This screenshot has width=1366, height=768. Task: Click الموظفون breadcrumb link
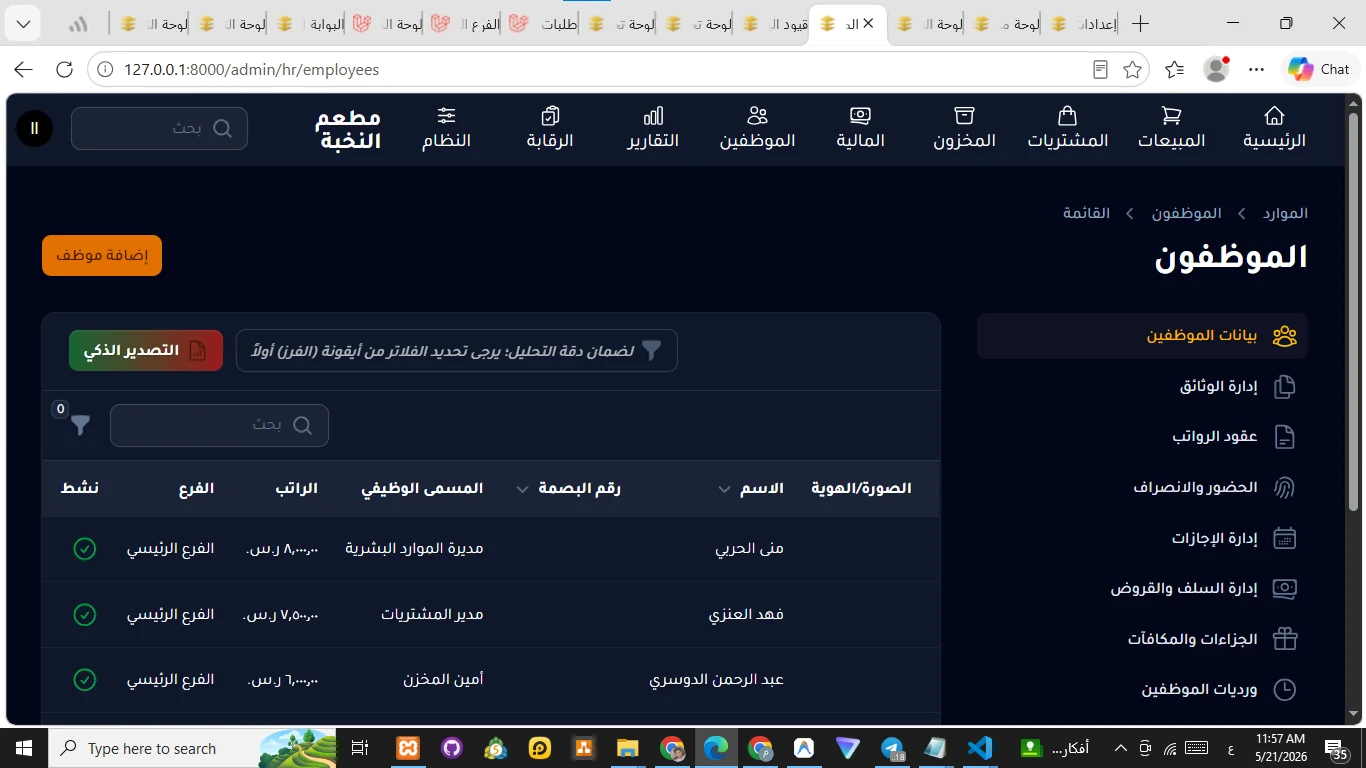click(x=1186, y=213)
